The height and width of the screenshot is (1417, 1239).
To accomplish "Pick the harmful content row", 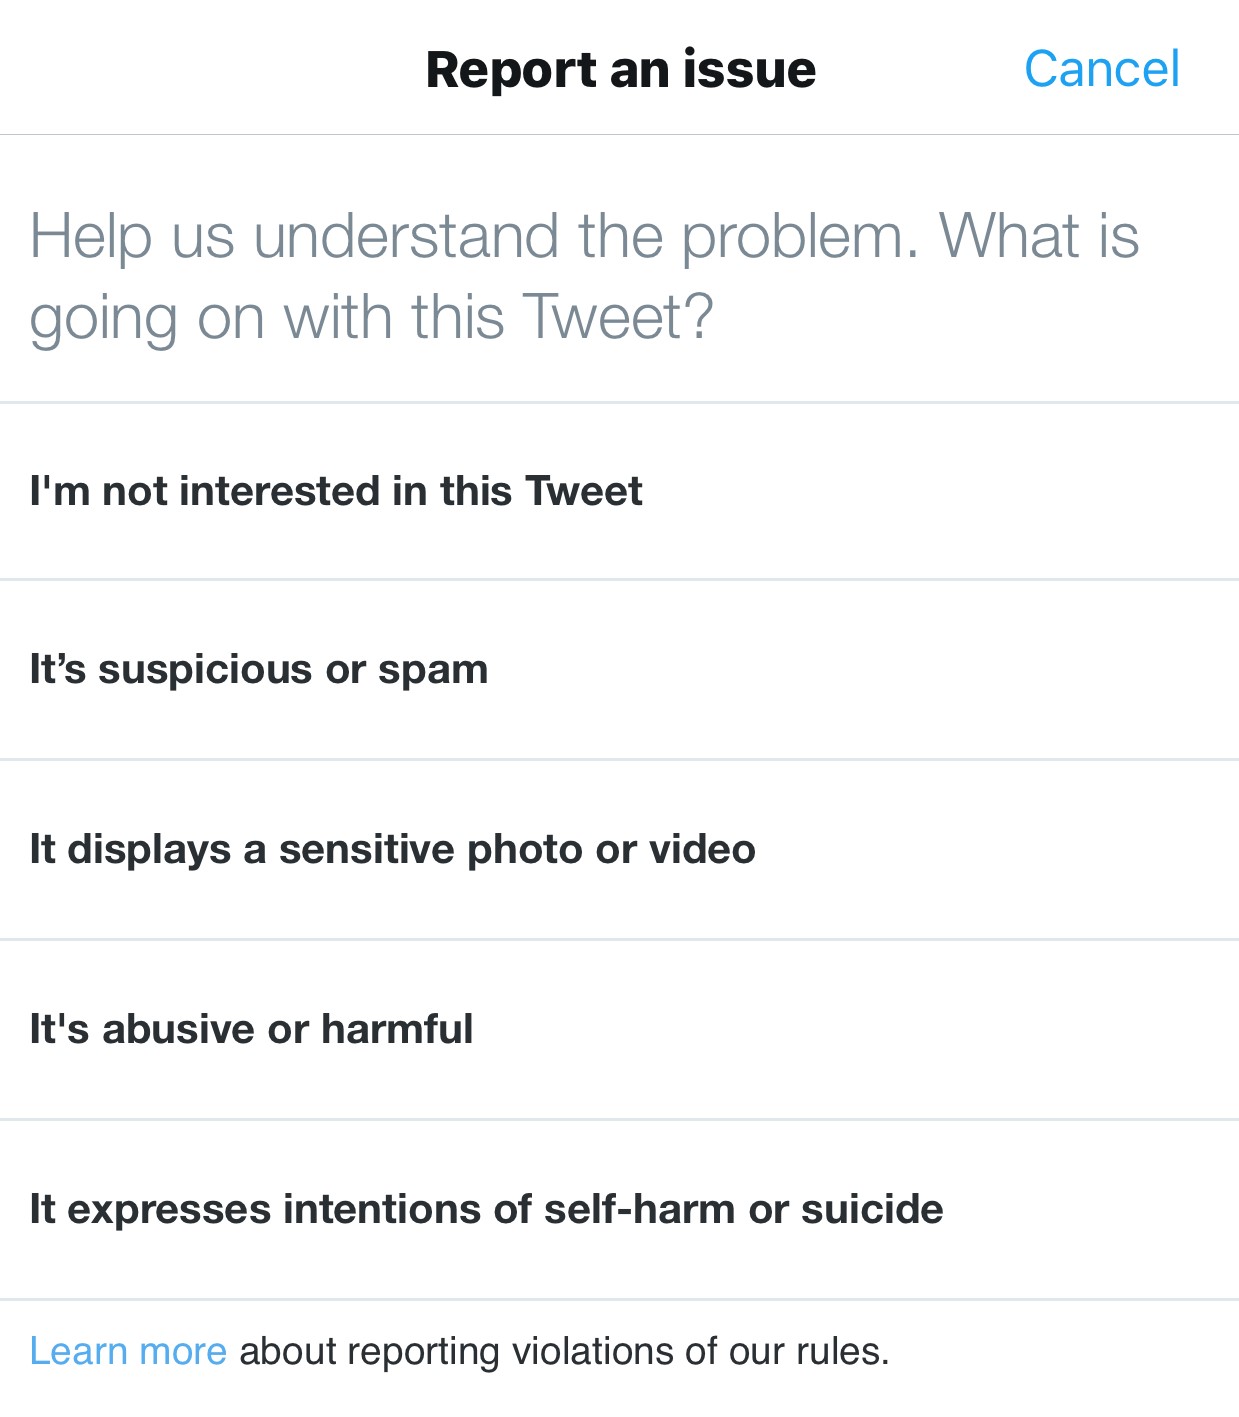I will click(x=251, y=1029).
